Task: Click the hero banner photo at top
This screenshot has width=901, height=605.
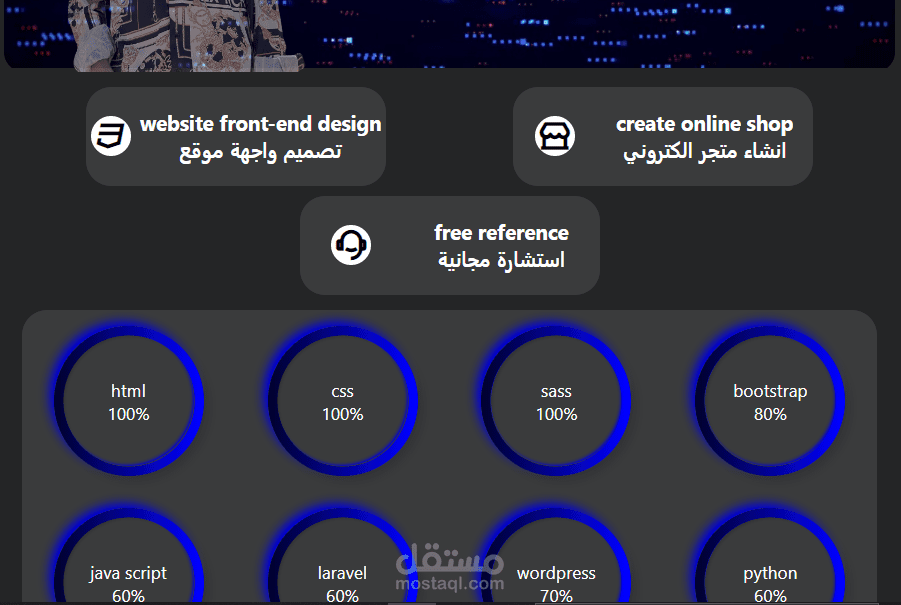Action: tap(449, 34)
